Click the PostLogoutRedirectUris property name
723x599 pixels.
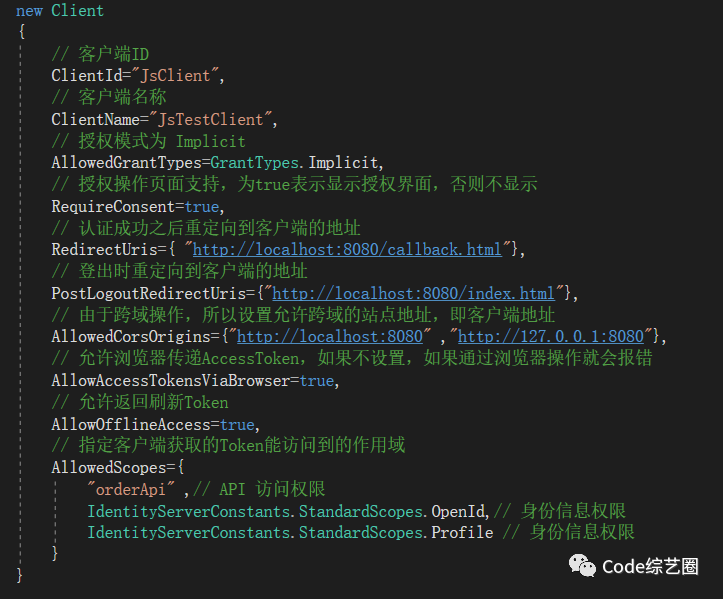click(149, 293)
